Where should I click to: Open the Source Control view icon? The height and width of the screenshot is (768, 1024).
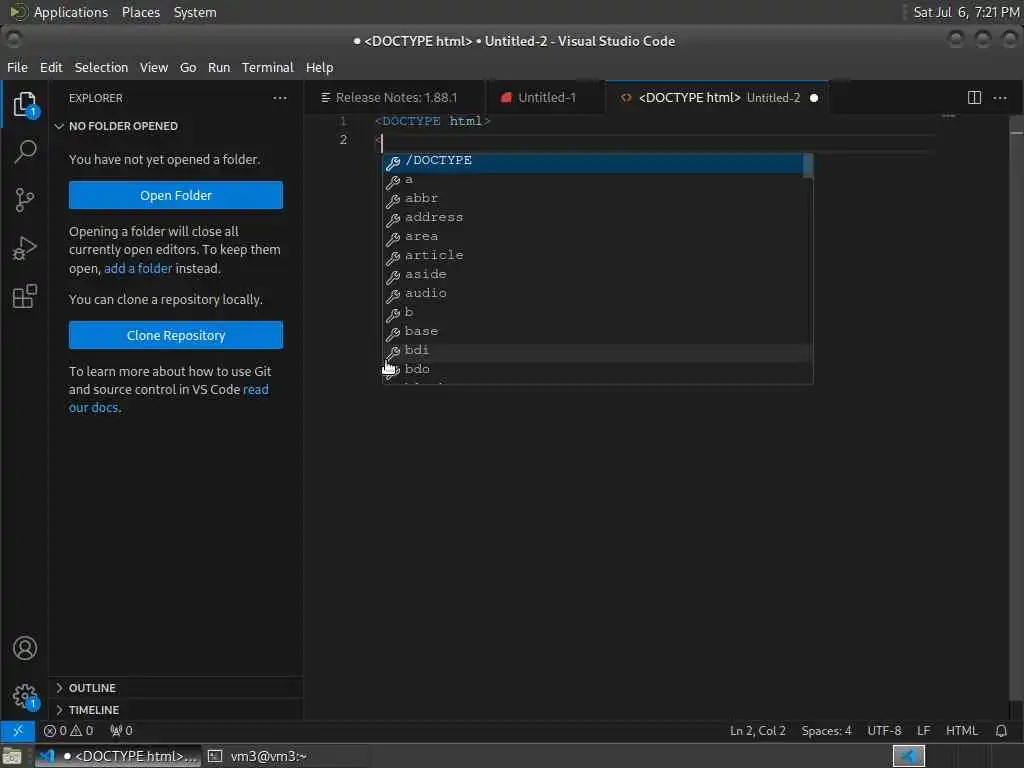[25, 200]
